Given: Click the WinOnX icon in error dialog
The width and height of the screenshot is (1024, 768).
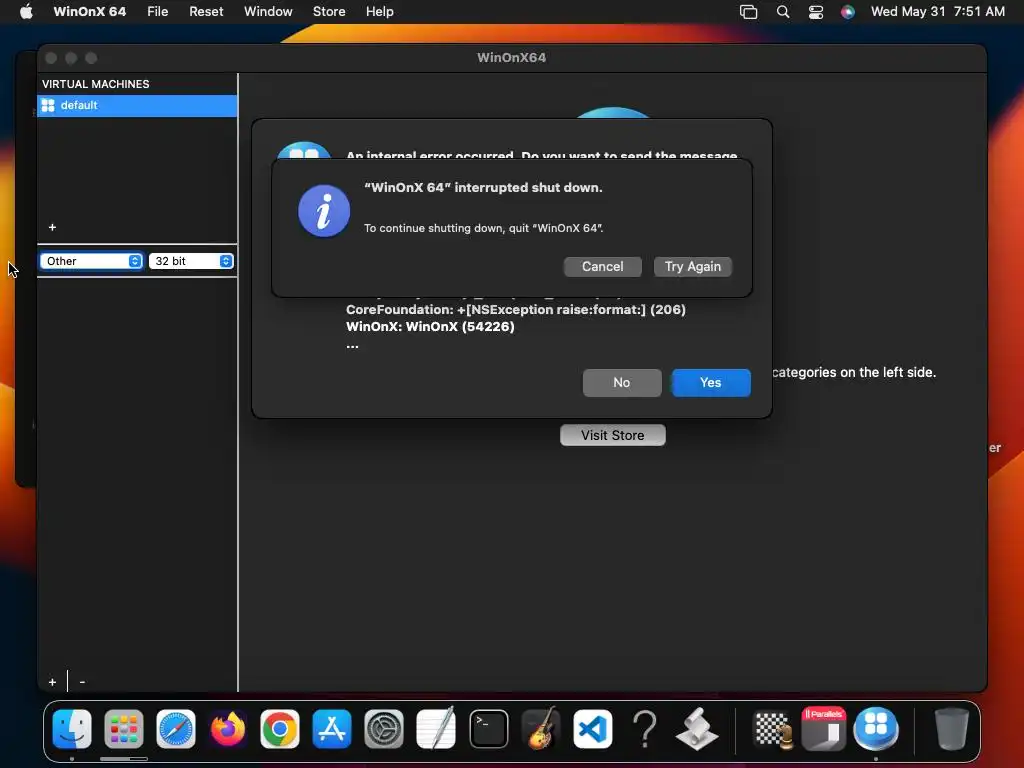Looking at the screenshot, I should 304,151.
